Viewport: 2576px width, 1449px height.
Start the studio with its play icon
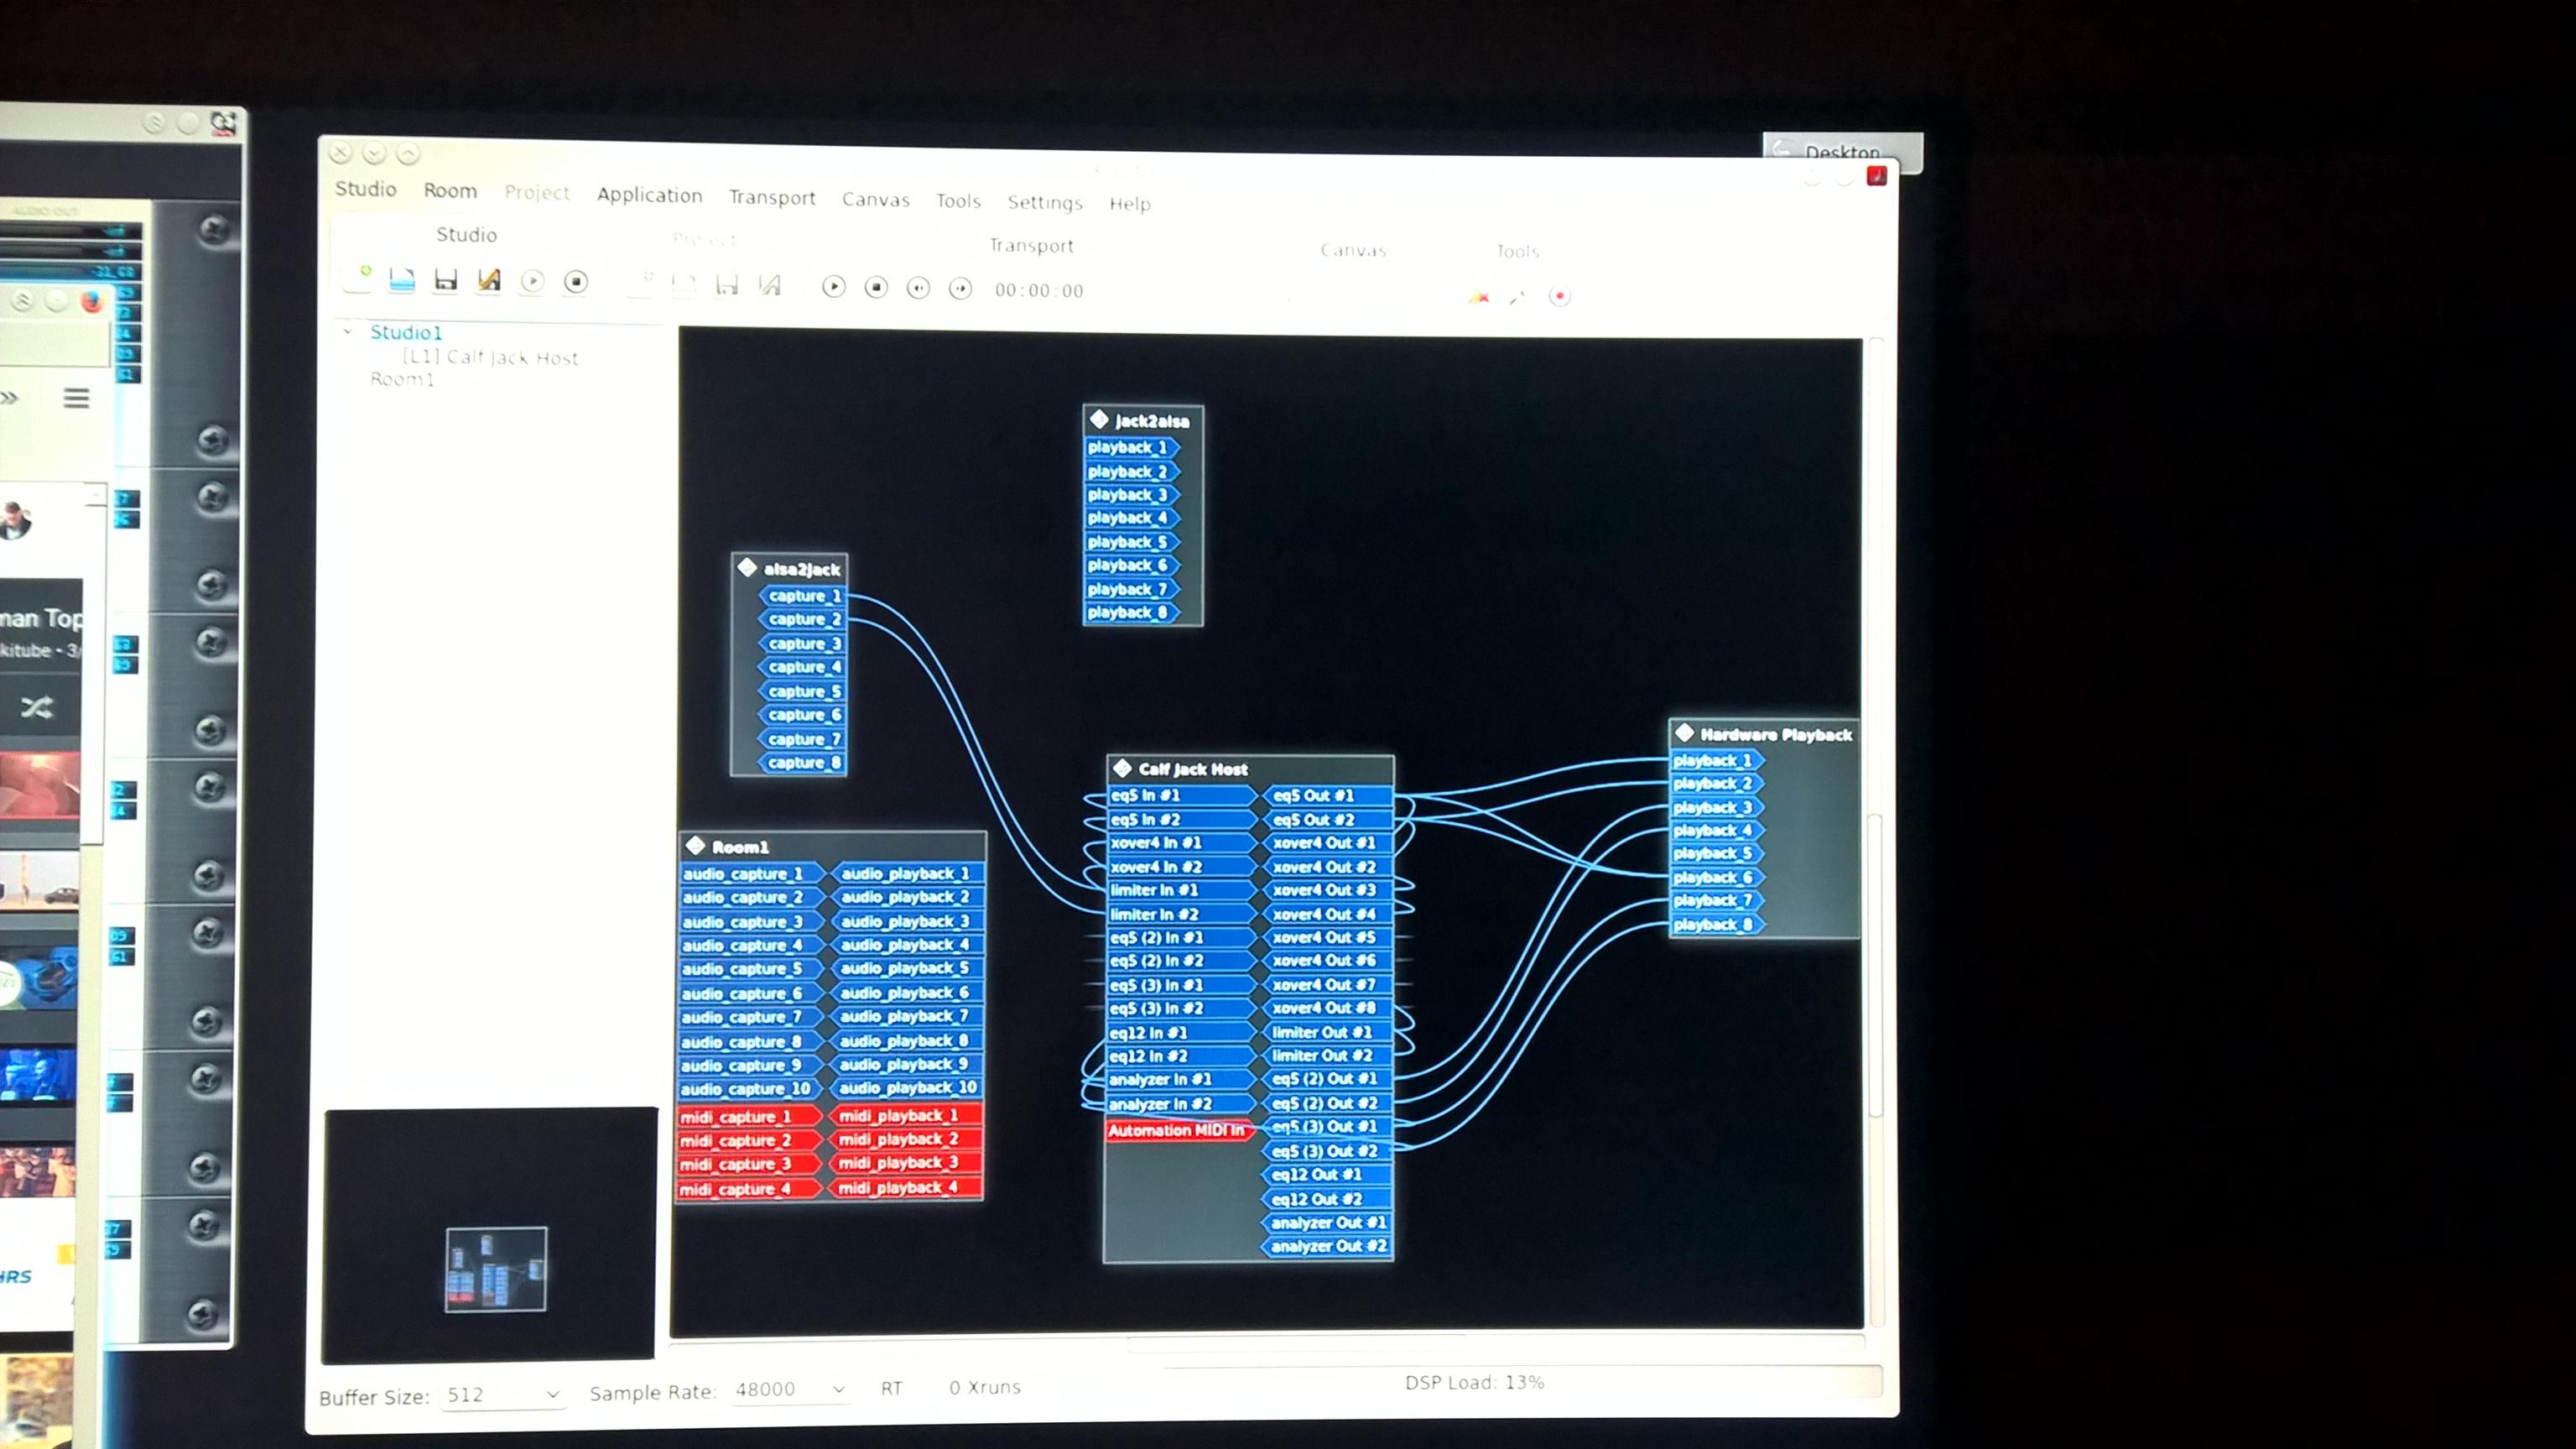[x=533, y=282]
